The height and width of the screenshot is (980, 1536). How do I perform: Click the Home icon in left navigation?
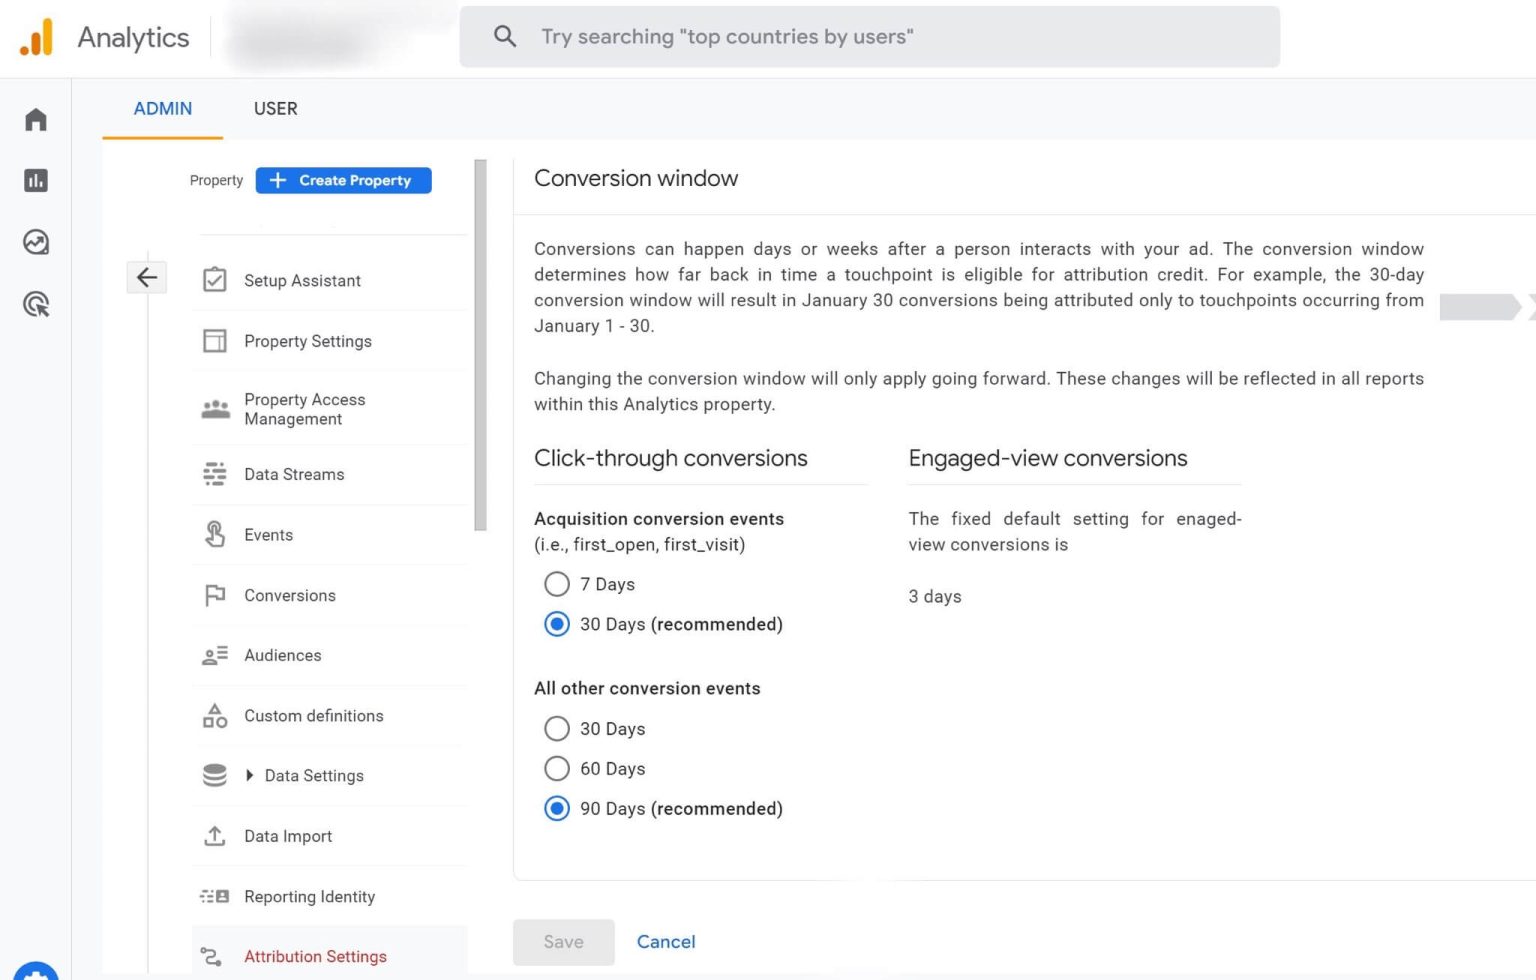pyautogui.click(x=35, y=119)
